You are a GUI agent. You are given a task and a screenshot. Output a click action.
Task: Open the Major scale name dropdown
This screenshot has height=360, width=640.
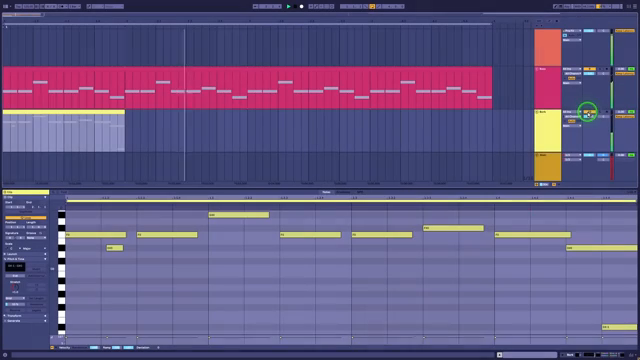point(34,248)
